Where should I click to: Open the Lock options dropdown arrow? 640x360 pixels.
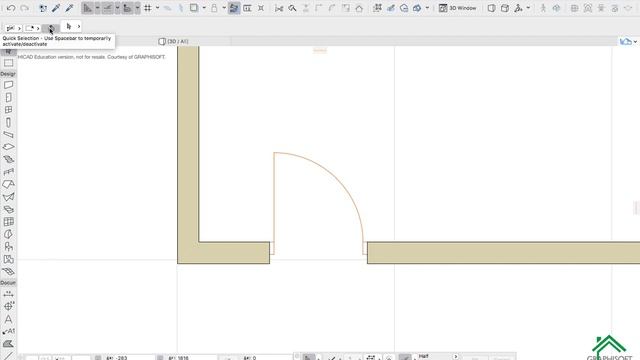coord(224,8)
